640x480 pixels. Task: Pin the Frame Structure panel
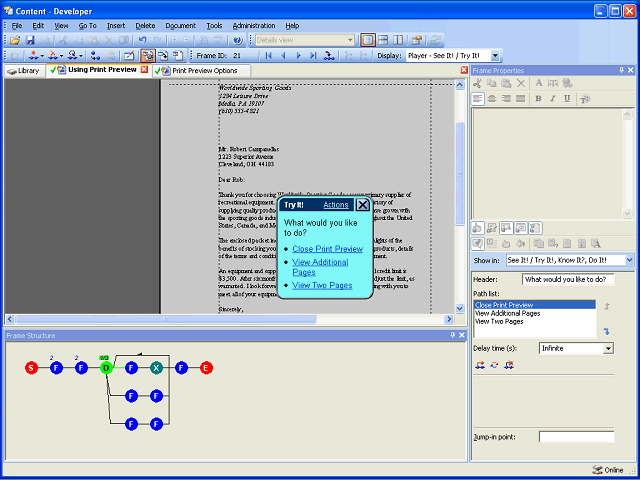click(453, 335)
